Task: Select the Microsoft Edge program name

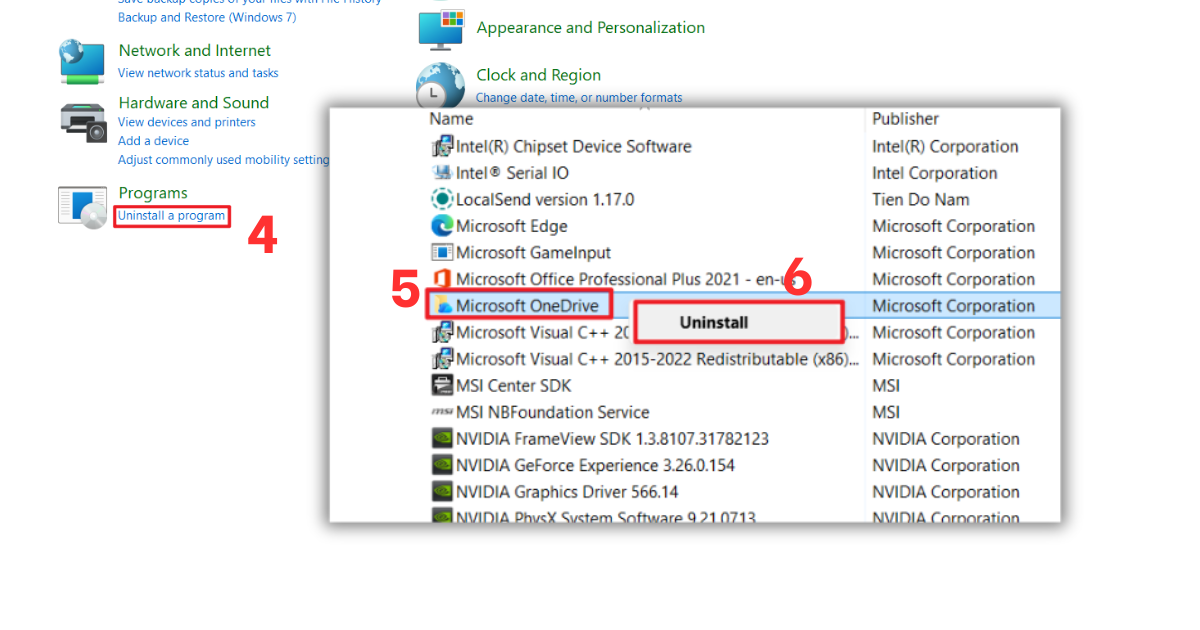Action: pos(512,226)
